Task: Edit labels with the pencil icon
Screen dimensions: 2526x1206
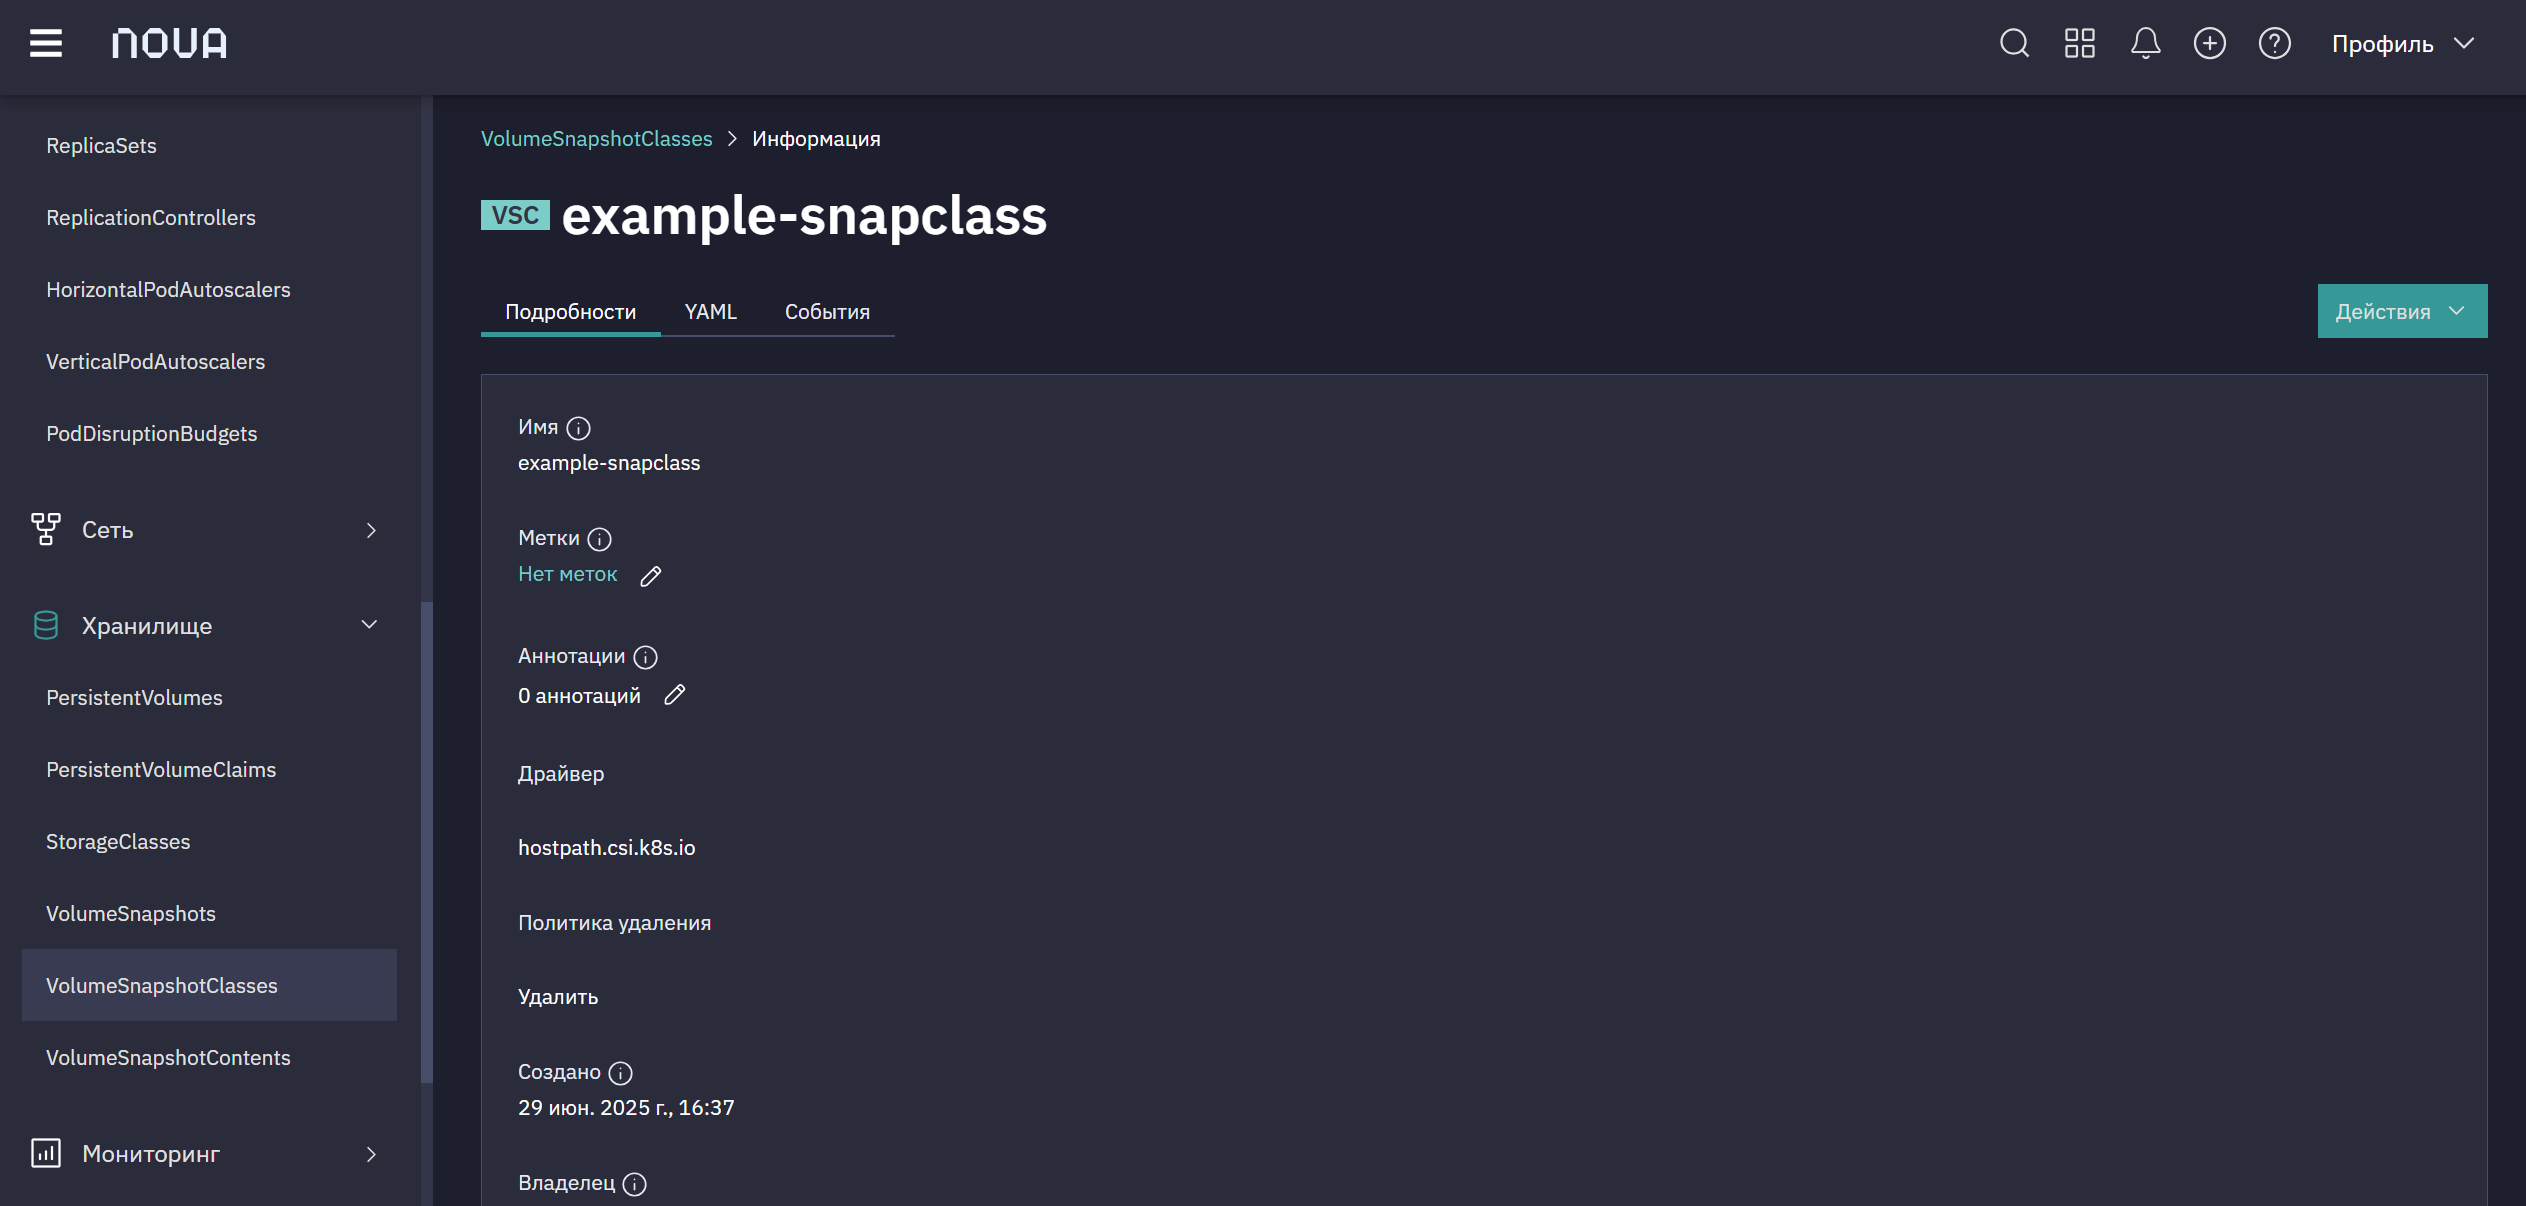Action: point(651,576)
